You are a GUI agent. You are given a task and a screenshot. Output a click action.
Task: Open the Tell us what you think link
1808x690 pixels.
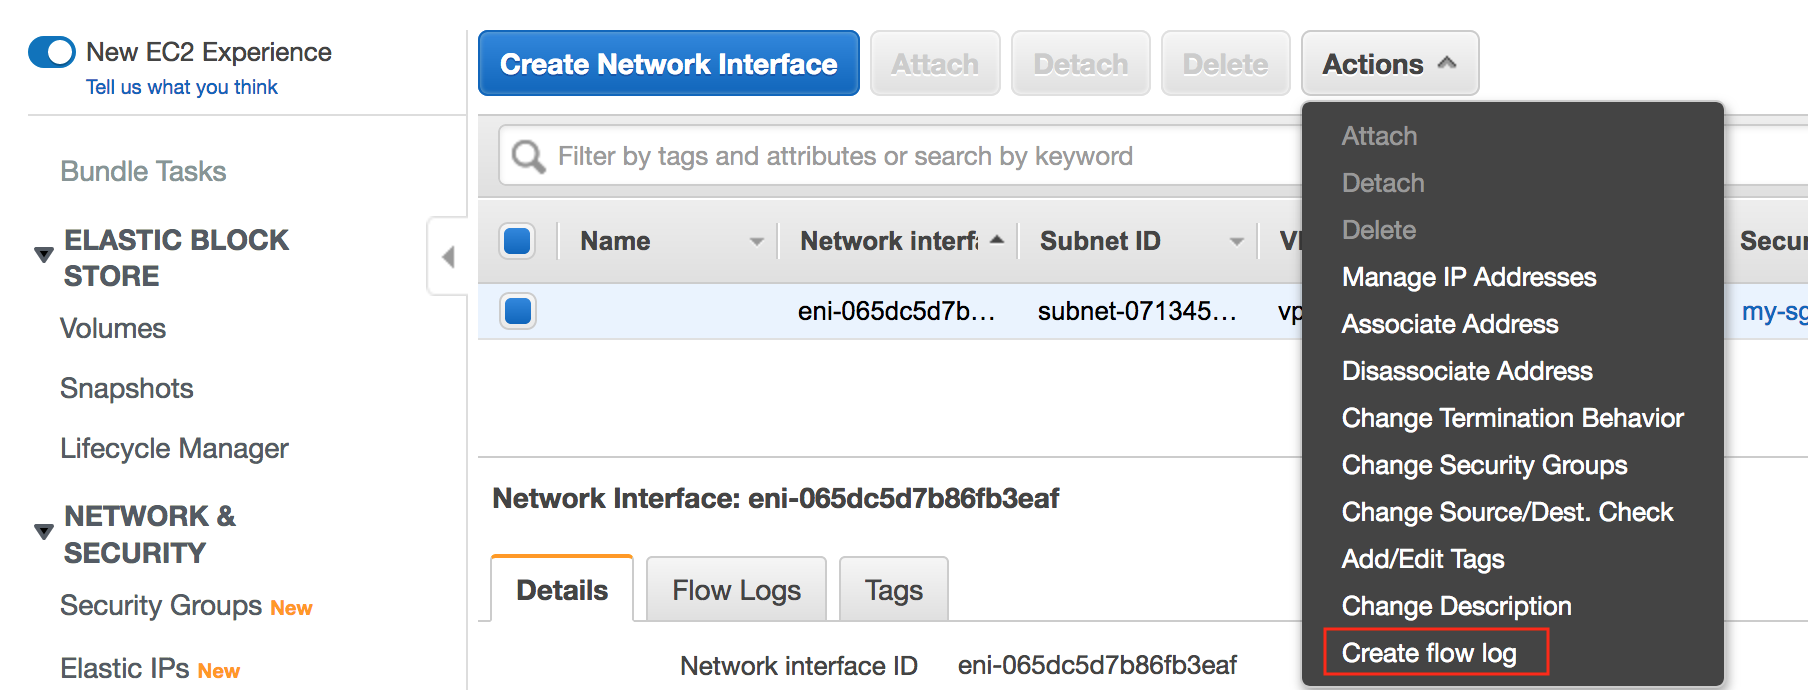pyautogui.click(x=182, y=87)
